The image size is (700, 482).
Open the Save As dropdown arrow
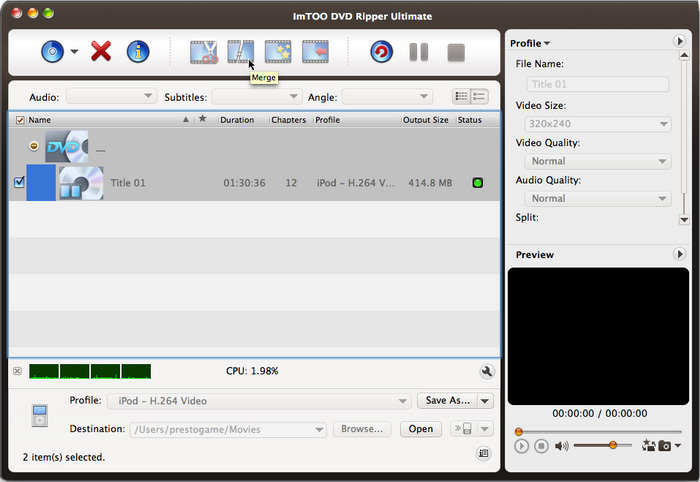pos(485,401)
